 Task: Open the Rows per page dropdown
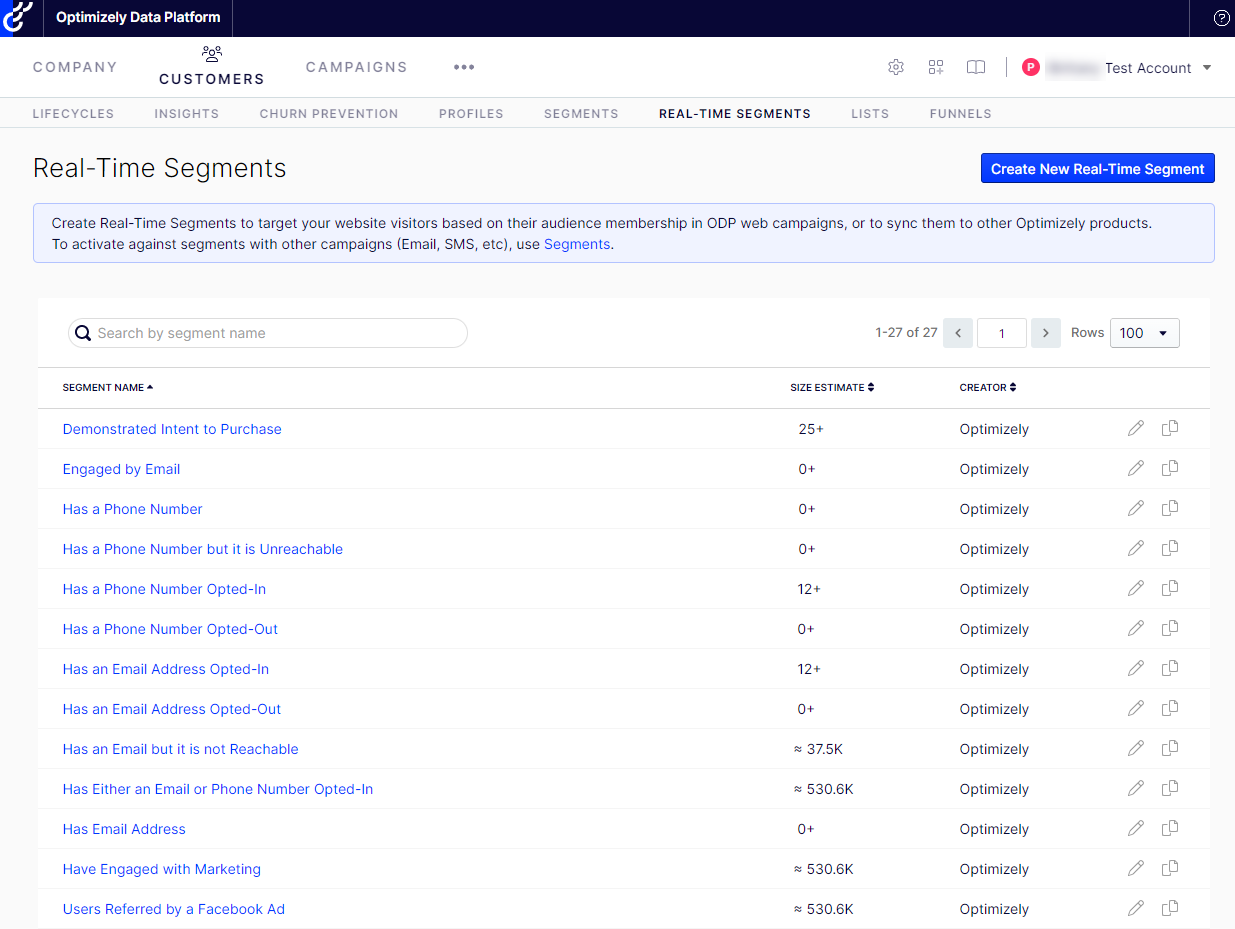[x=1144, y=333]
